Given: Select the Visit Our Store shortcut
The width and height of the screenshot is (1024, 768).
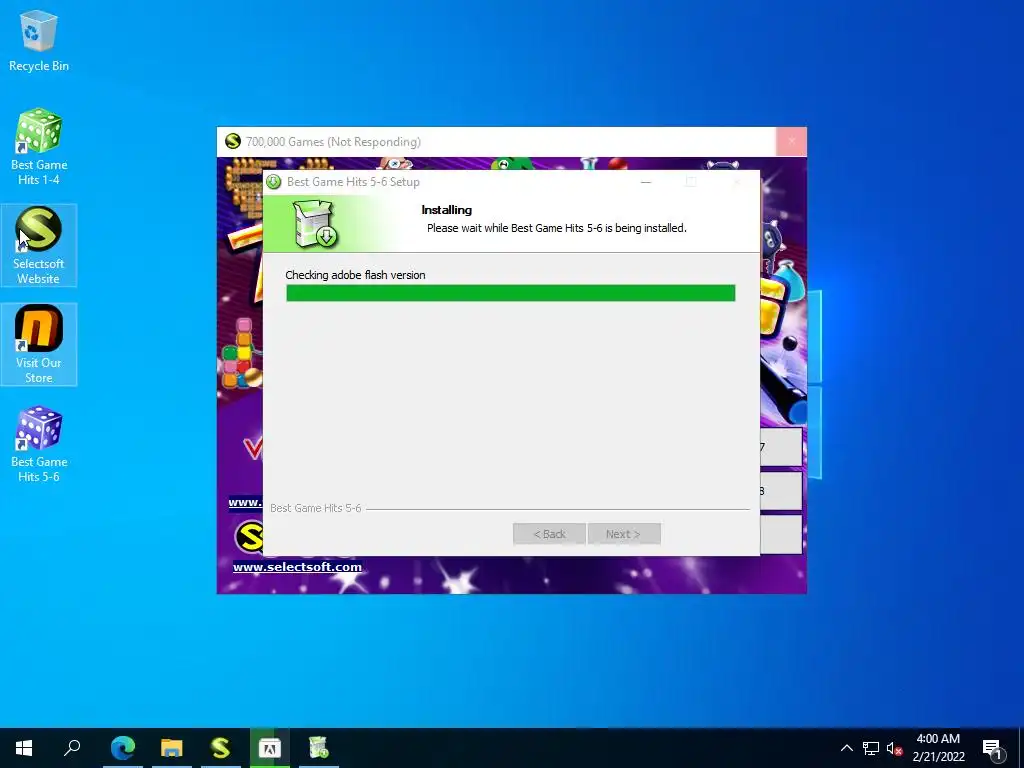Looking at the screenshot, I should (39, 344).
